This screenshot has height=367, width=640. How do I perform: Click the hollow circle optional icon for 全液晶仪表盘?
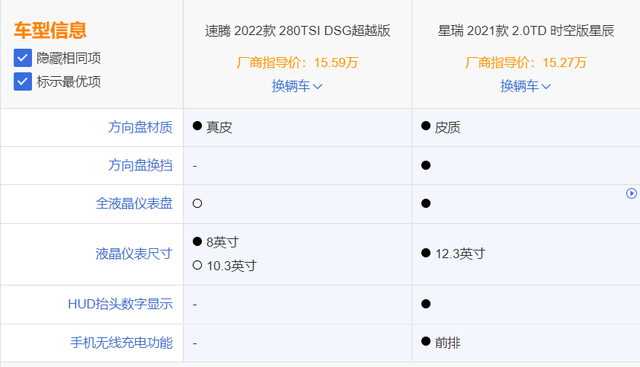197,203
